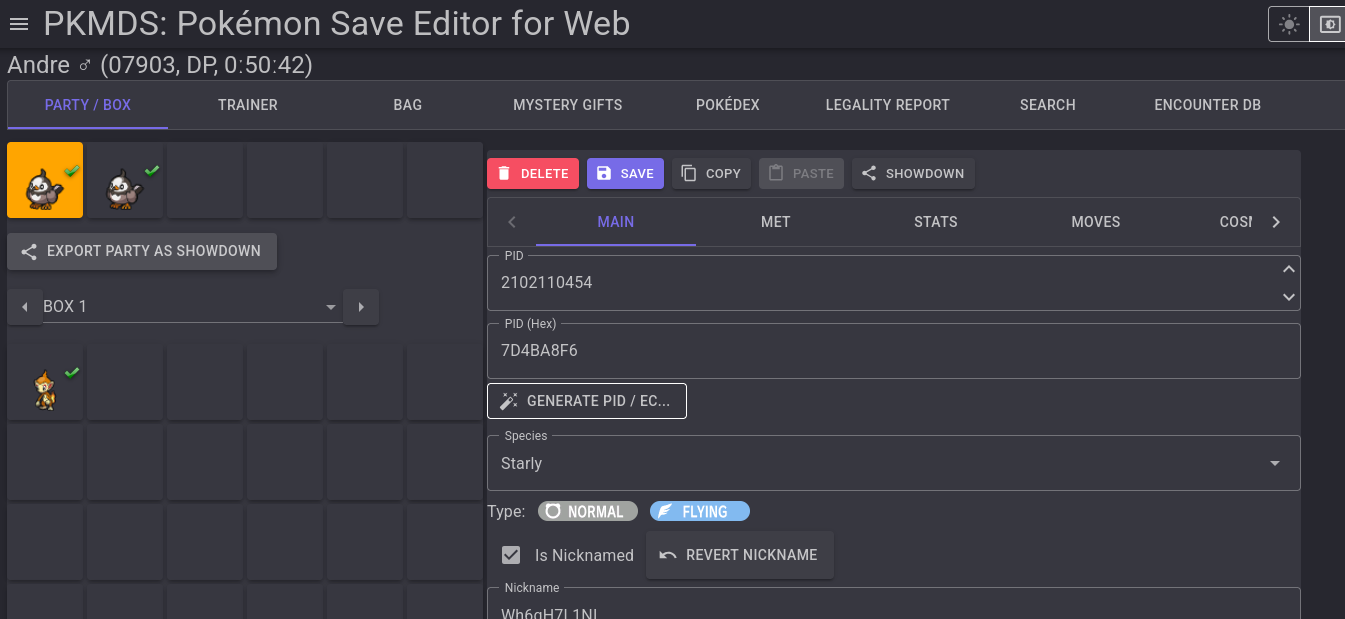Screen dimensions: 1345x619
Task: Switch to light mode sun icon
Action: (x=1289, y=24)
